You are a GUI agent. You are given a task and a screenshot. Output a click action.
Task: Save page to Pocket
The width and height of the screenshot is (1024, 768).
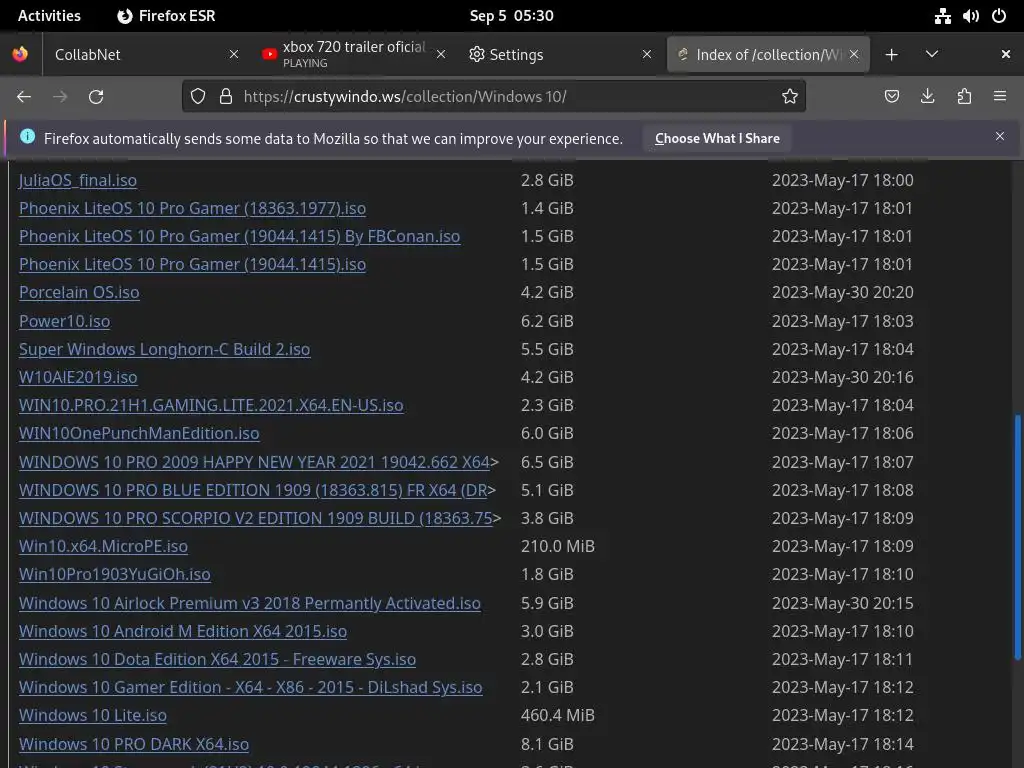click(891, 97)
